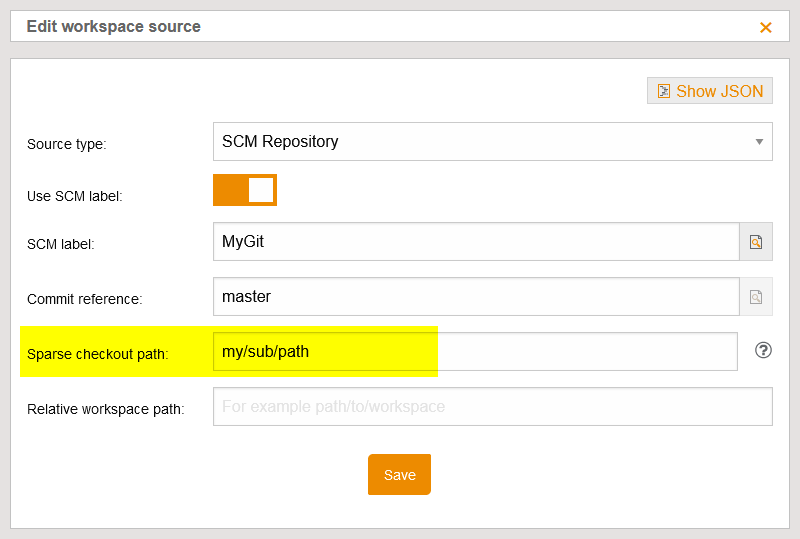Image resolution: width=800 pixels, height=539 pixels.
Task: Click the SCM label text field
Action: click(x=476, y=241)
